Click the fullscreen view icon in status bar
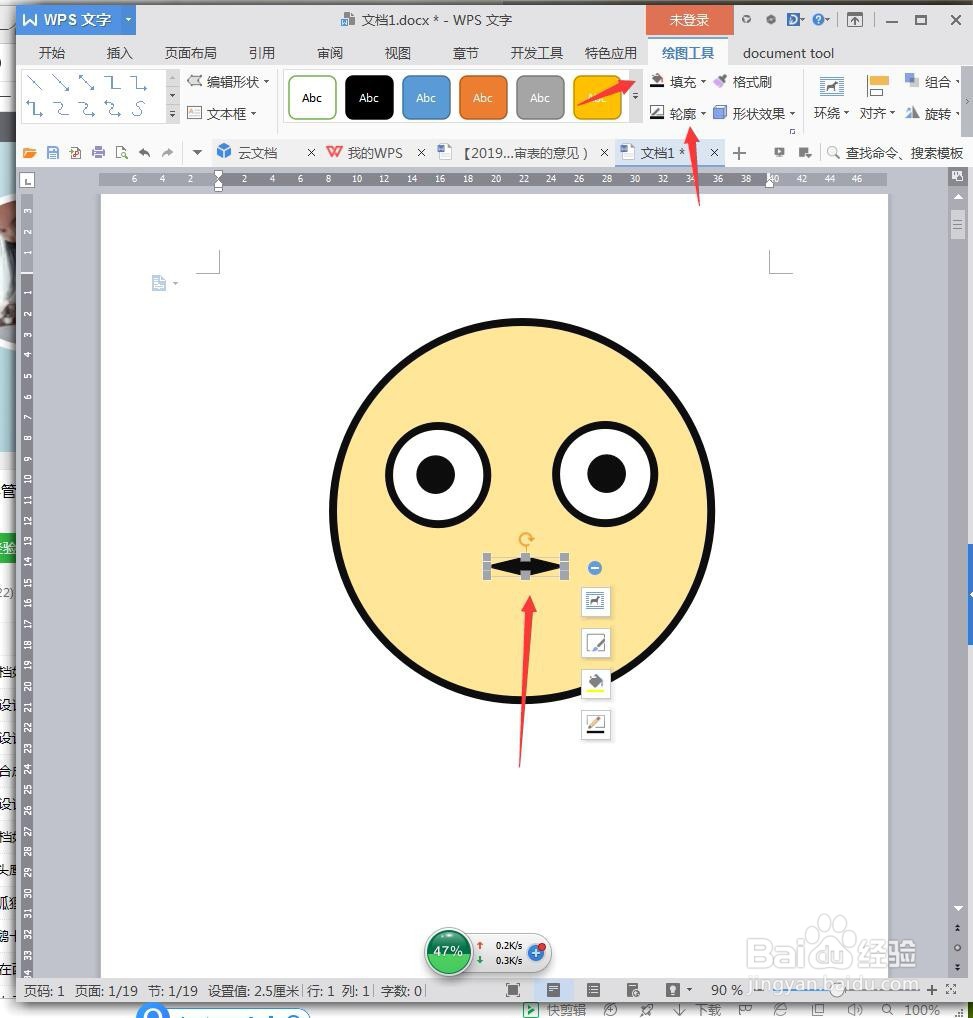The height and width of the screenshot is (1018, 973). [513, 989]
